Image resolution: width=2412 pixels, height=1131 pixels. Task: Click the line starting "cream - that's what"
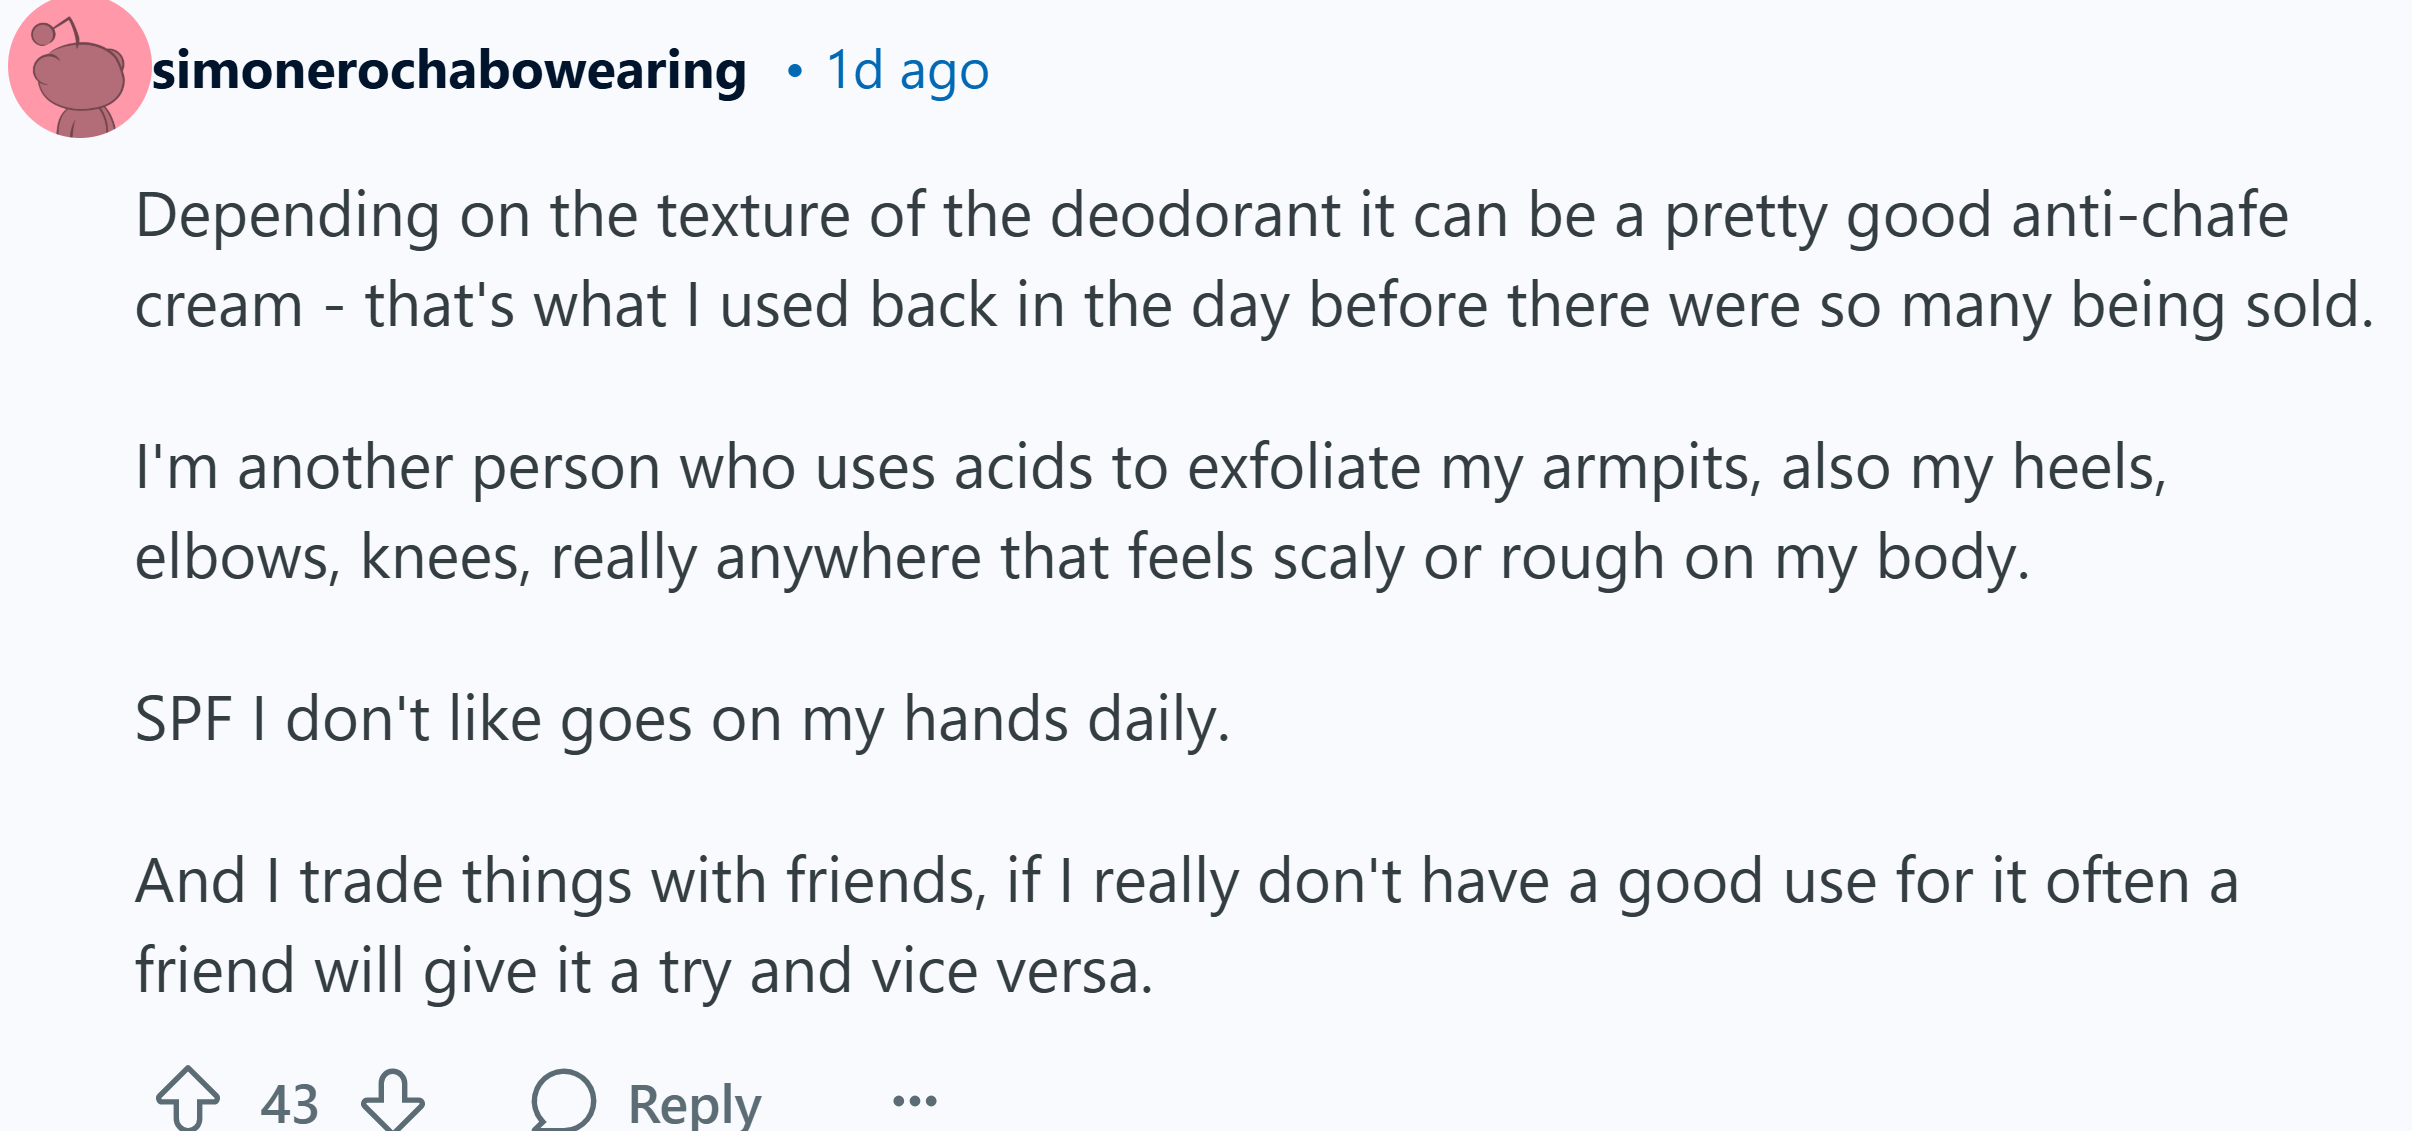[x=1254, y=305]
